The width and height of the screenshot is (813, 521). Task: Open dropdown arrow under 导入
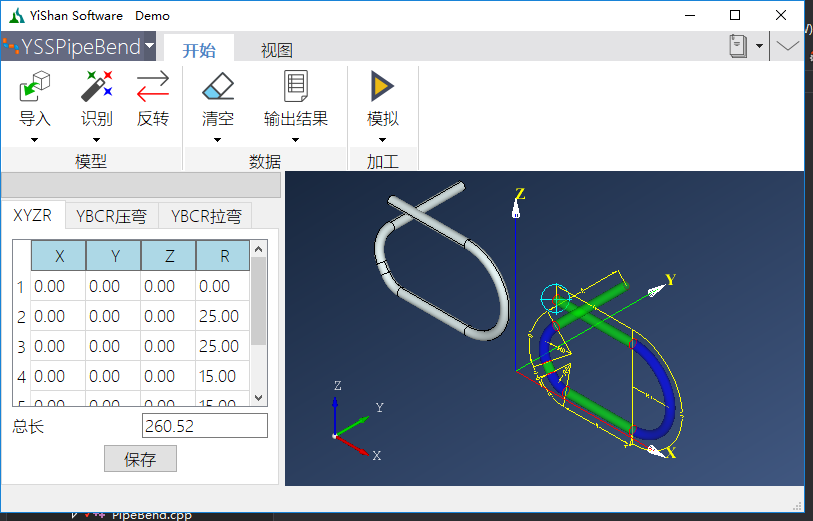[35, 140]
